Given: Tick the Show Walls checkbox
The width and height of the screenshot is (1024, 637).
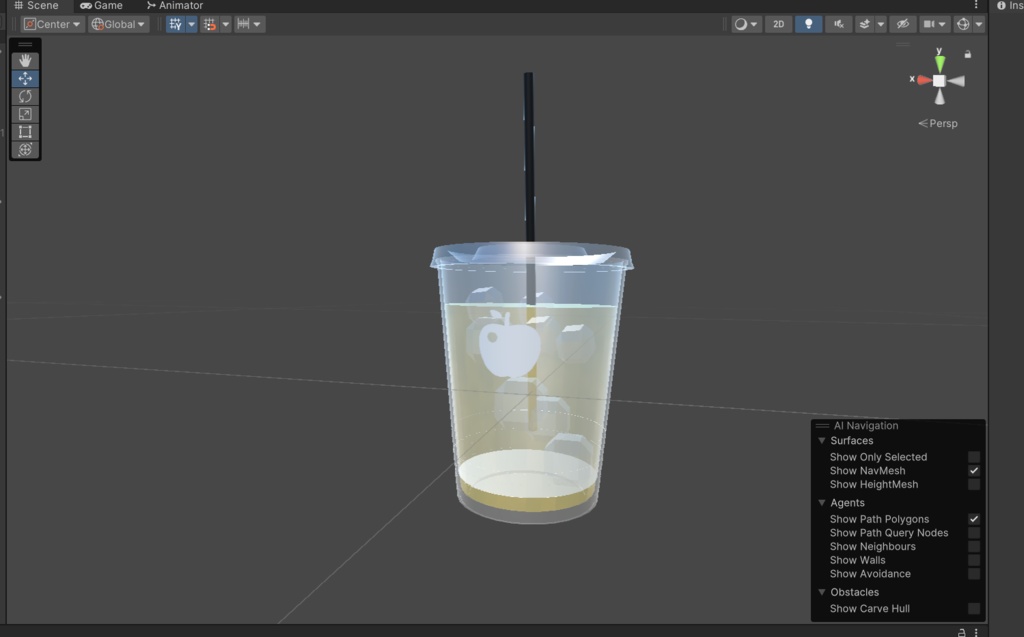Looking at the screenshot, I should (x=974, y=560).
